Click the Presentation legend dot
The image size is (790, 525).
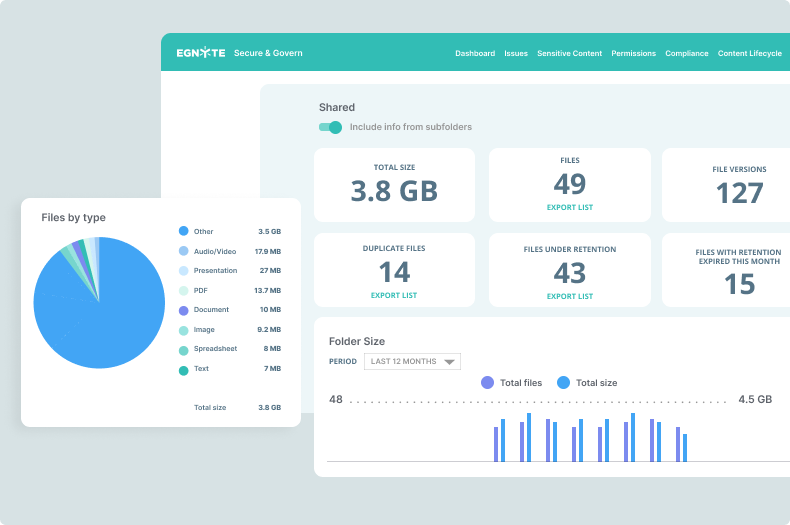(x=183, y=271)
